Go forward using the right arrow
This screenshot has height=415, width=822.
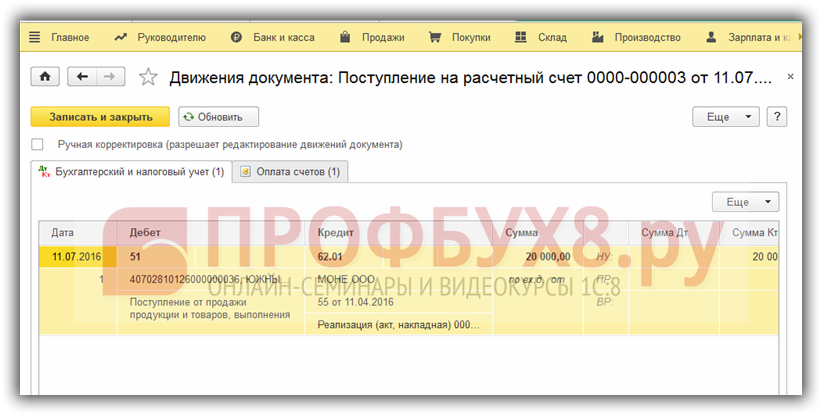pyautogui.click(x=110, y=77)
